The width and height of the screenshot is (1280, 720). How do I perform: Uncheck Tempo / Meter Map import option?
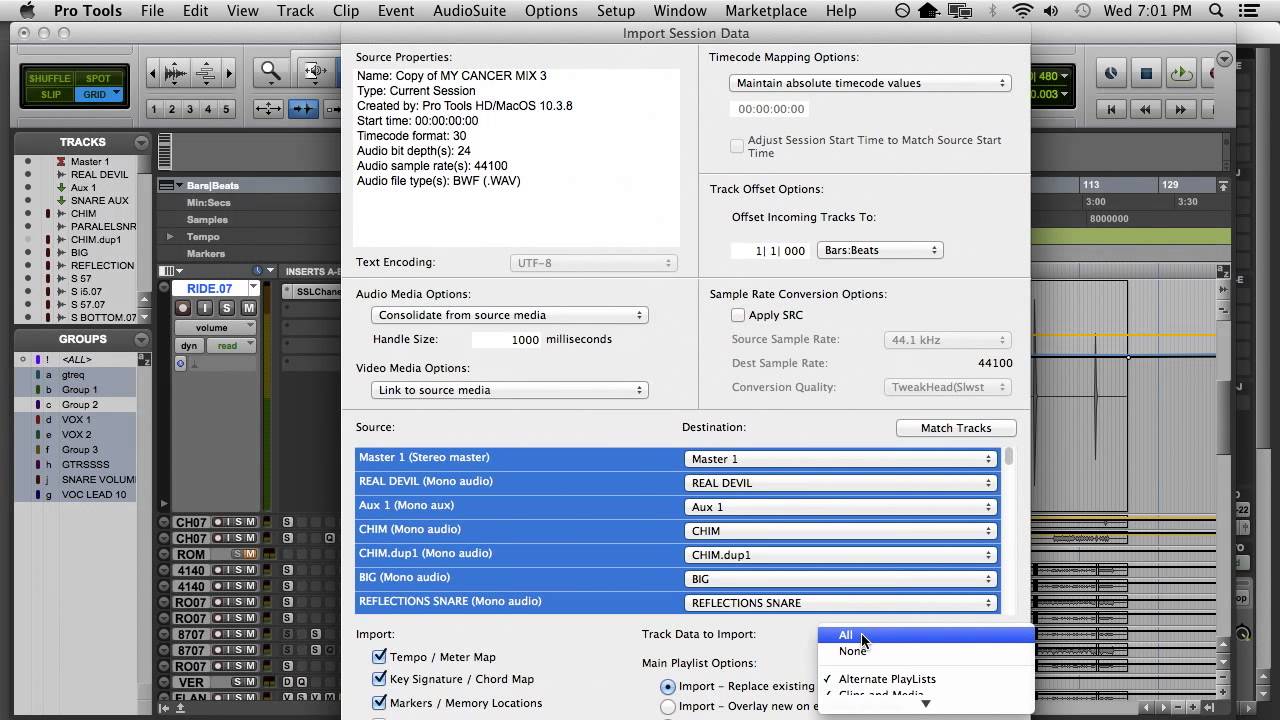(379, 657)
